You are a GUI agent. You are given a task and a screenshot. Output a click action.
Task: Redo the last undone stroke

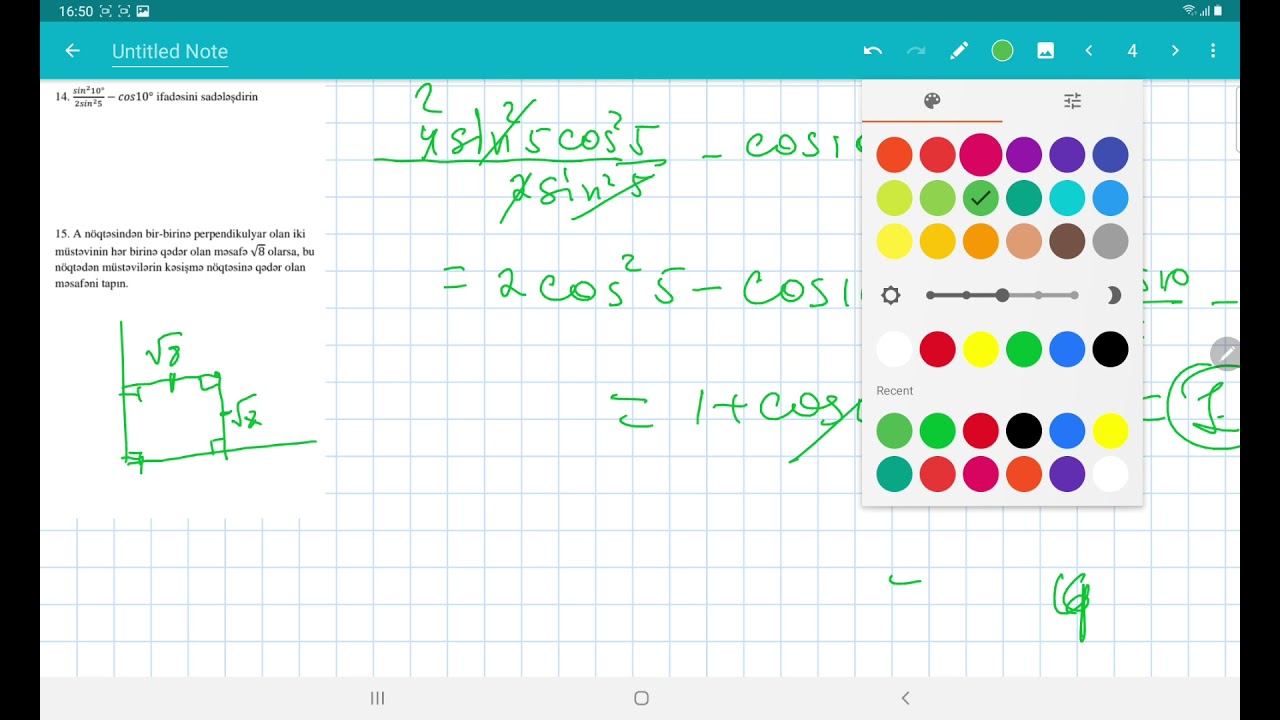pos(916,50)
